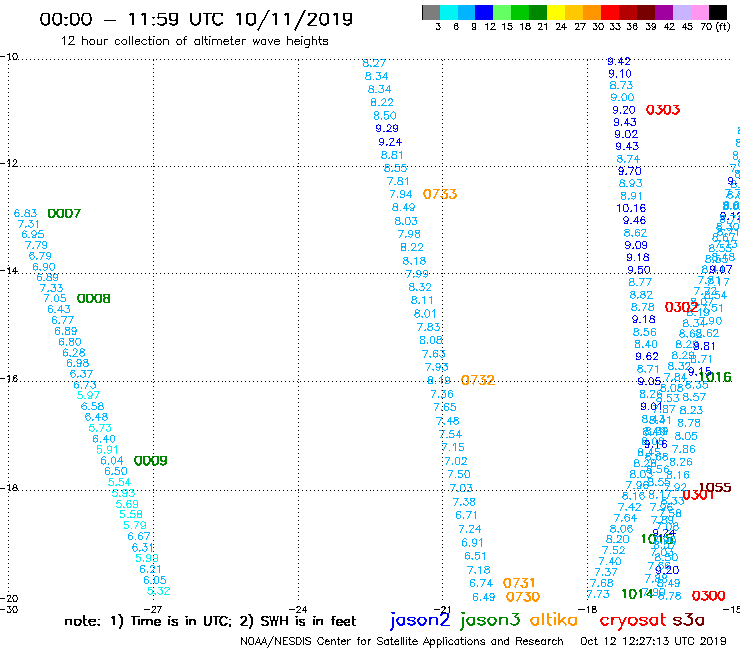Click the green time stamp '0007'
The image size is (740, 650).
(64, 213)
